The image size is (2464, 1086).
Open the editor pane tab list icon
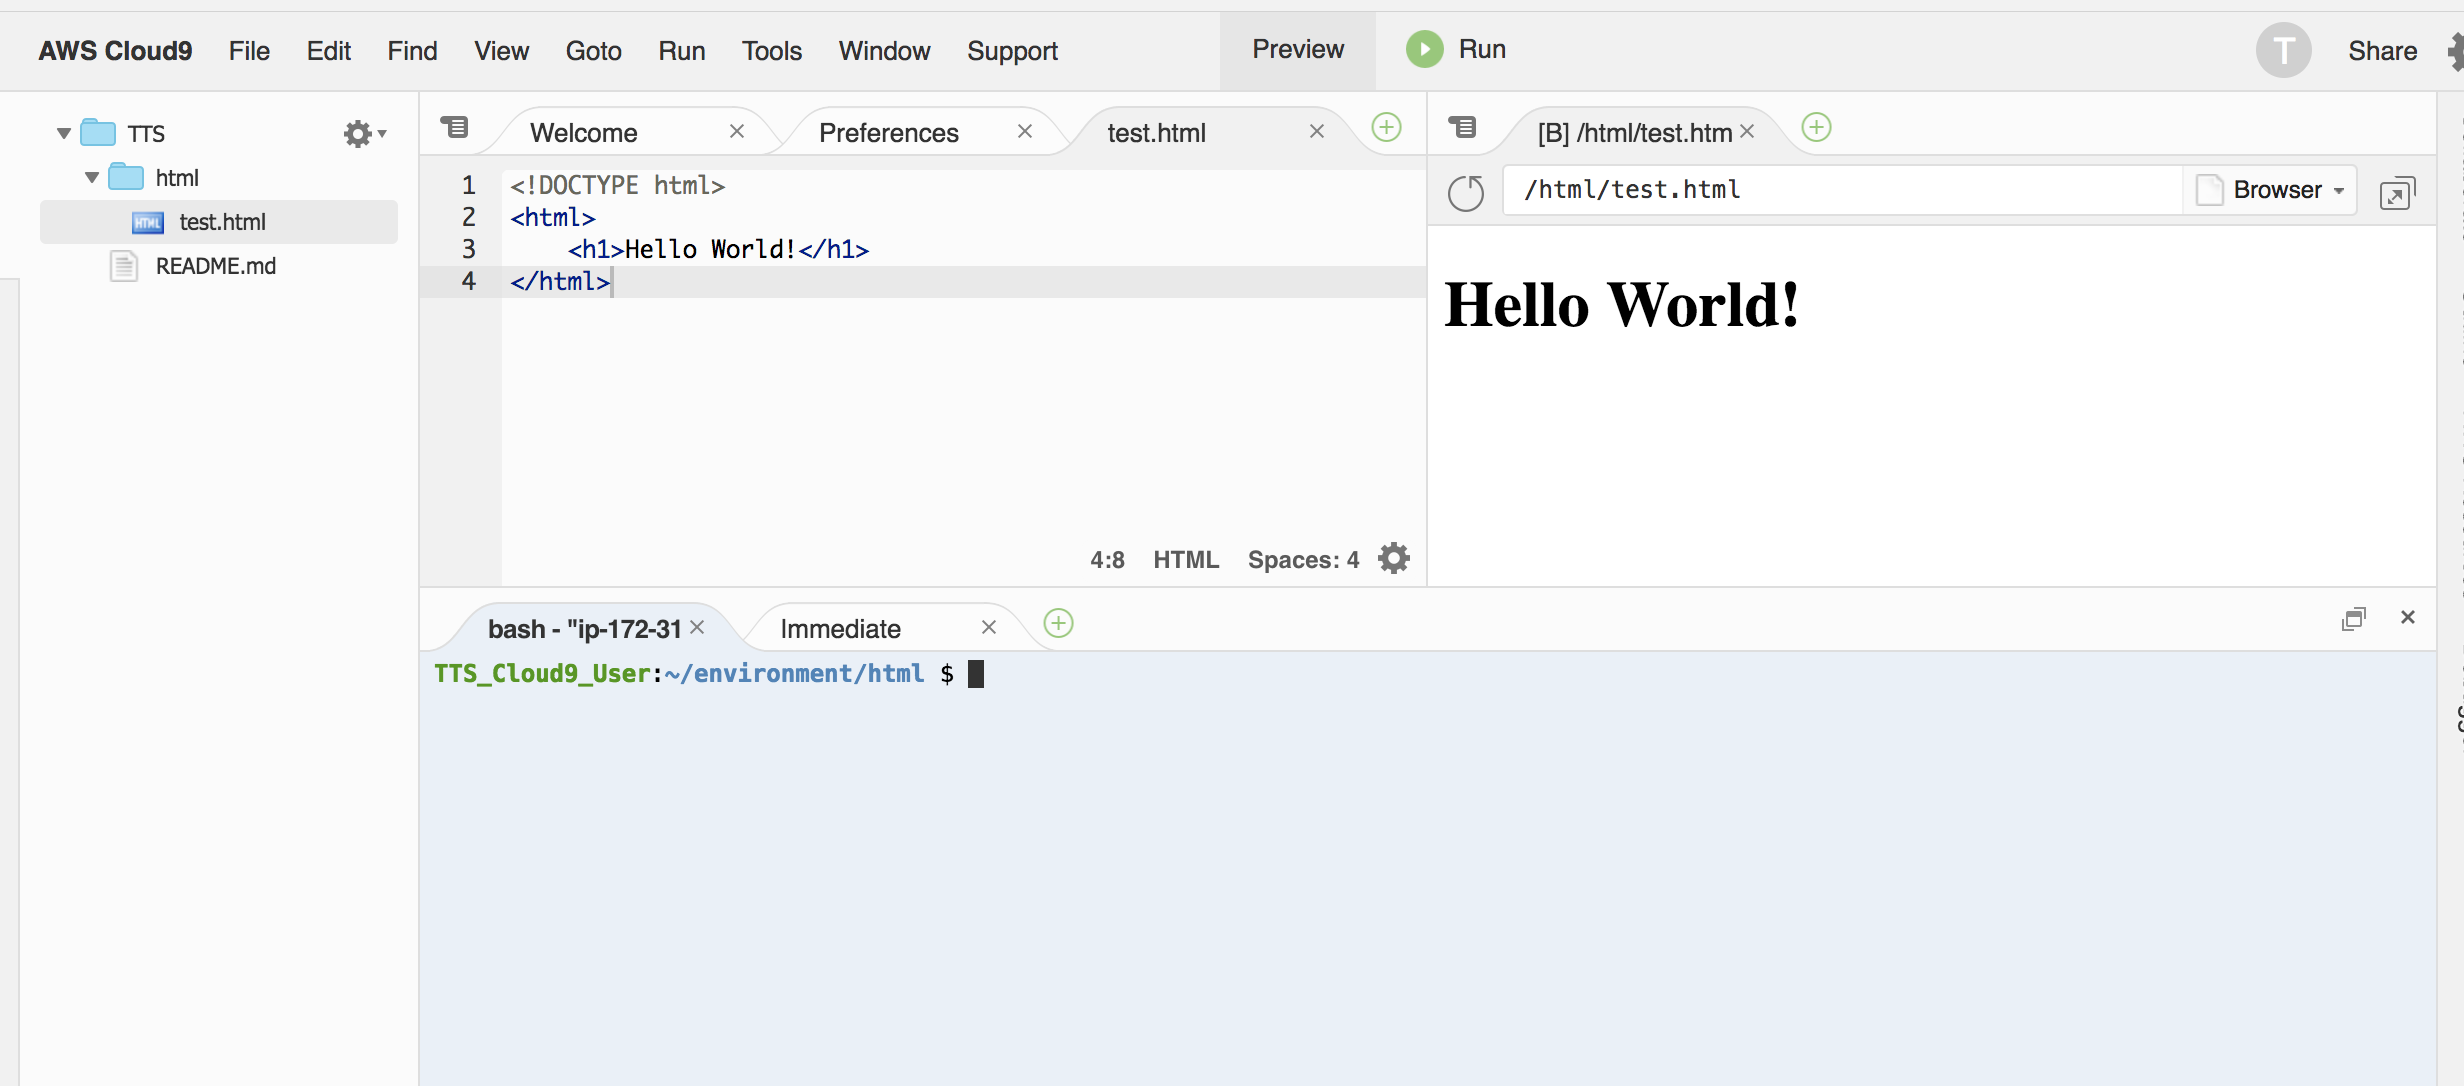pos(455,127)
